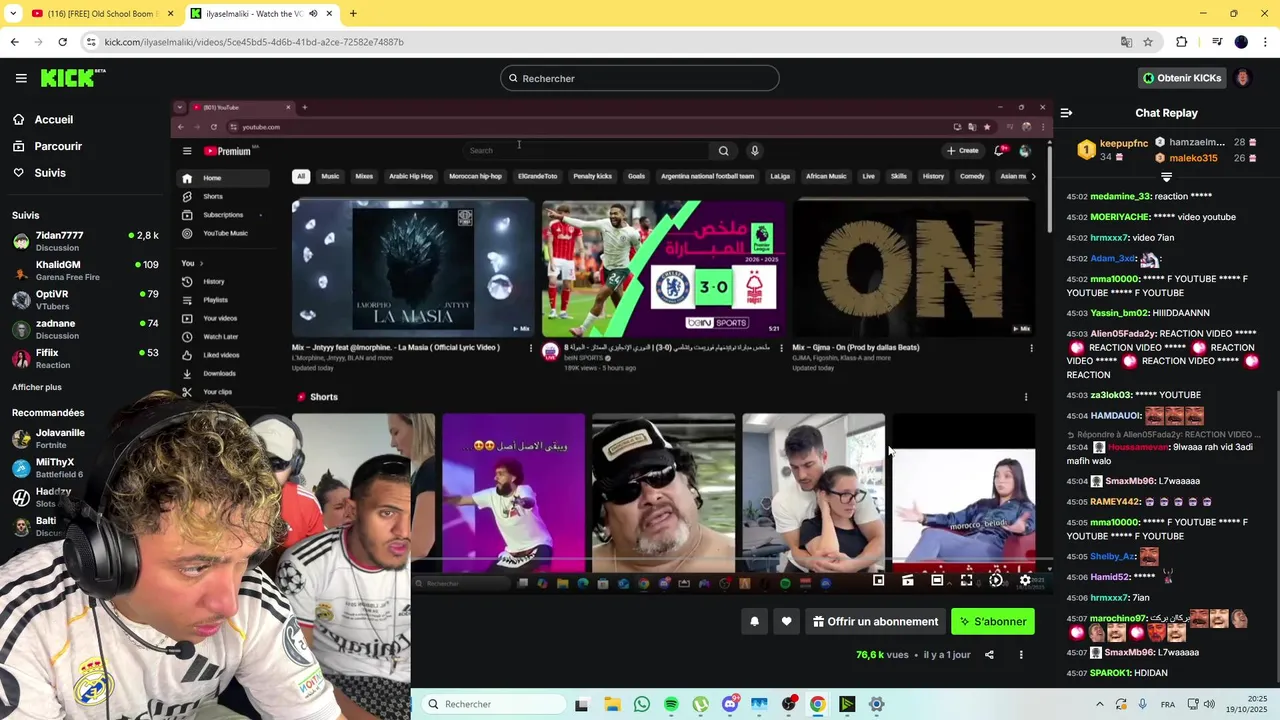This screenshot has width=1280, height=720.
Task: Open the video player settings gear
Action: click(1025, 580)
